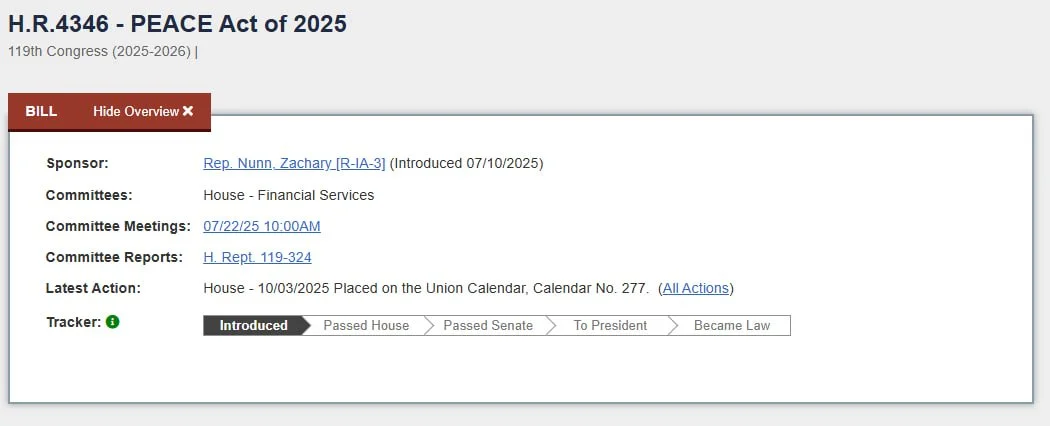Click the Passed House tracker stage
Viewport: 1050px width, 426px height.
coord(366,326)
